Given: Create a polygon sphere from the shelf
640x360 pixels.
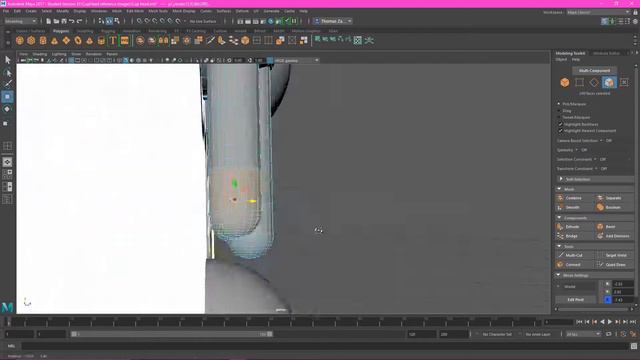Looking at the screenshot, I should point(20,40).
